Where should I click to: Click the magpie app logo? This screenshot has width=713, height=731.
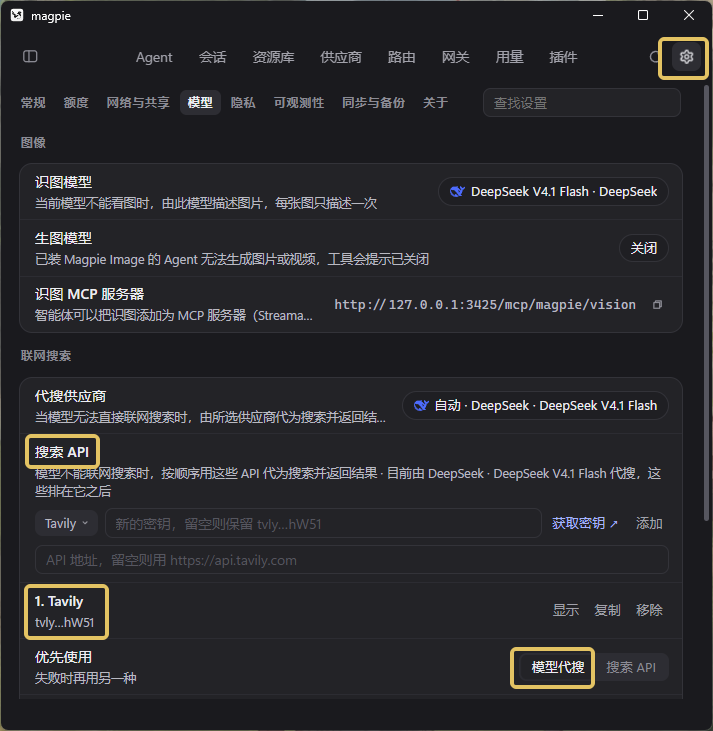[17, 15]
